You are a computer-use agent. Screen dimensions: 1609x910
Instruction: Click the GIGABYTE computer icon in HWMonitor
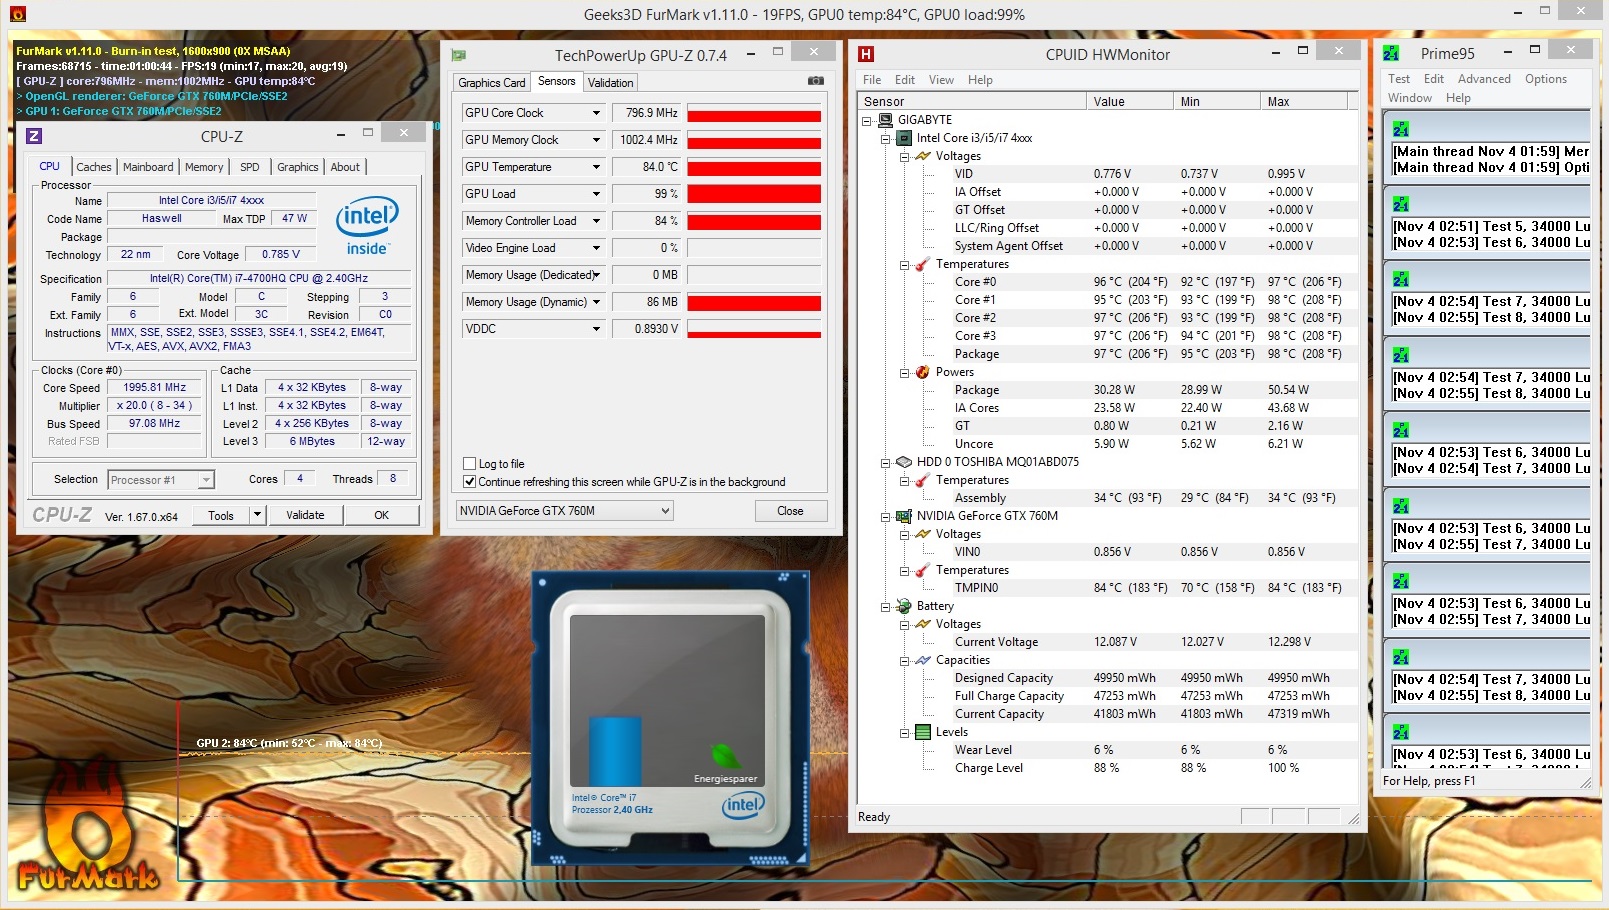(x=885, y=120)
